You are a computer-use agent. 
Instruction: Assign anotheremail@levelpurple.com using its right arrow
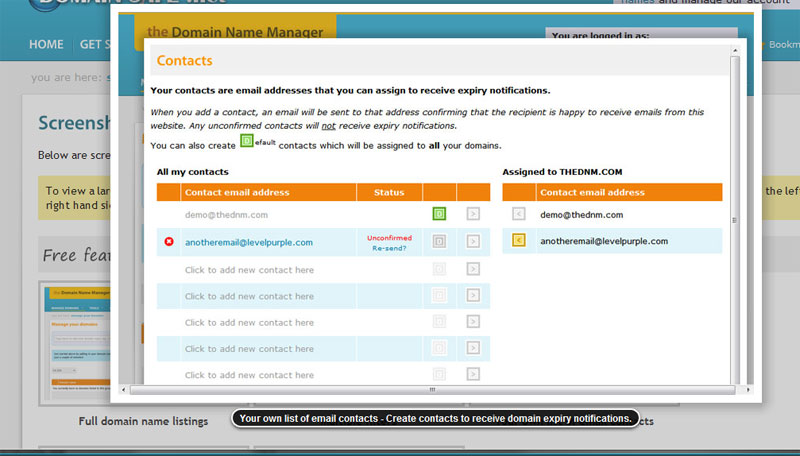click(473, 241)
